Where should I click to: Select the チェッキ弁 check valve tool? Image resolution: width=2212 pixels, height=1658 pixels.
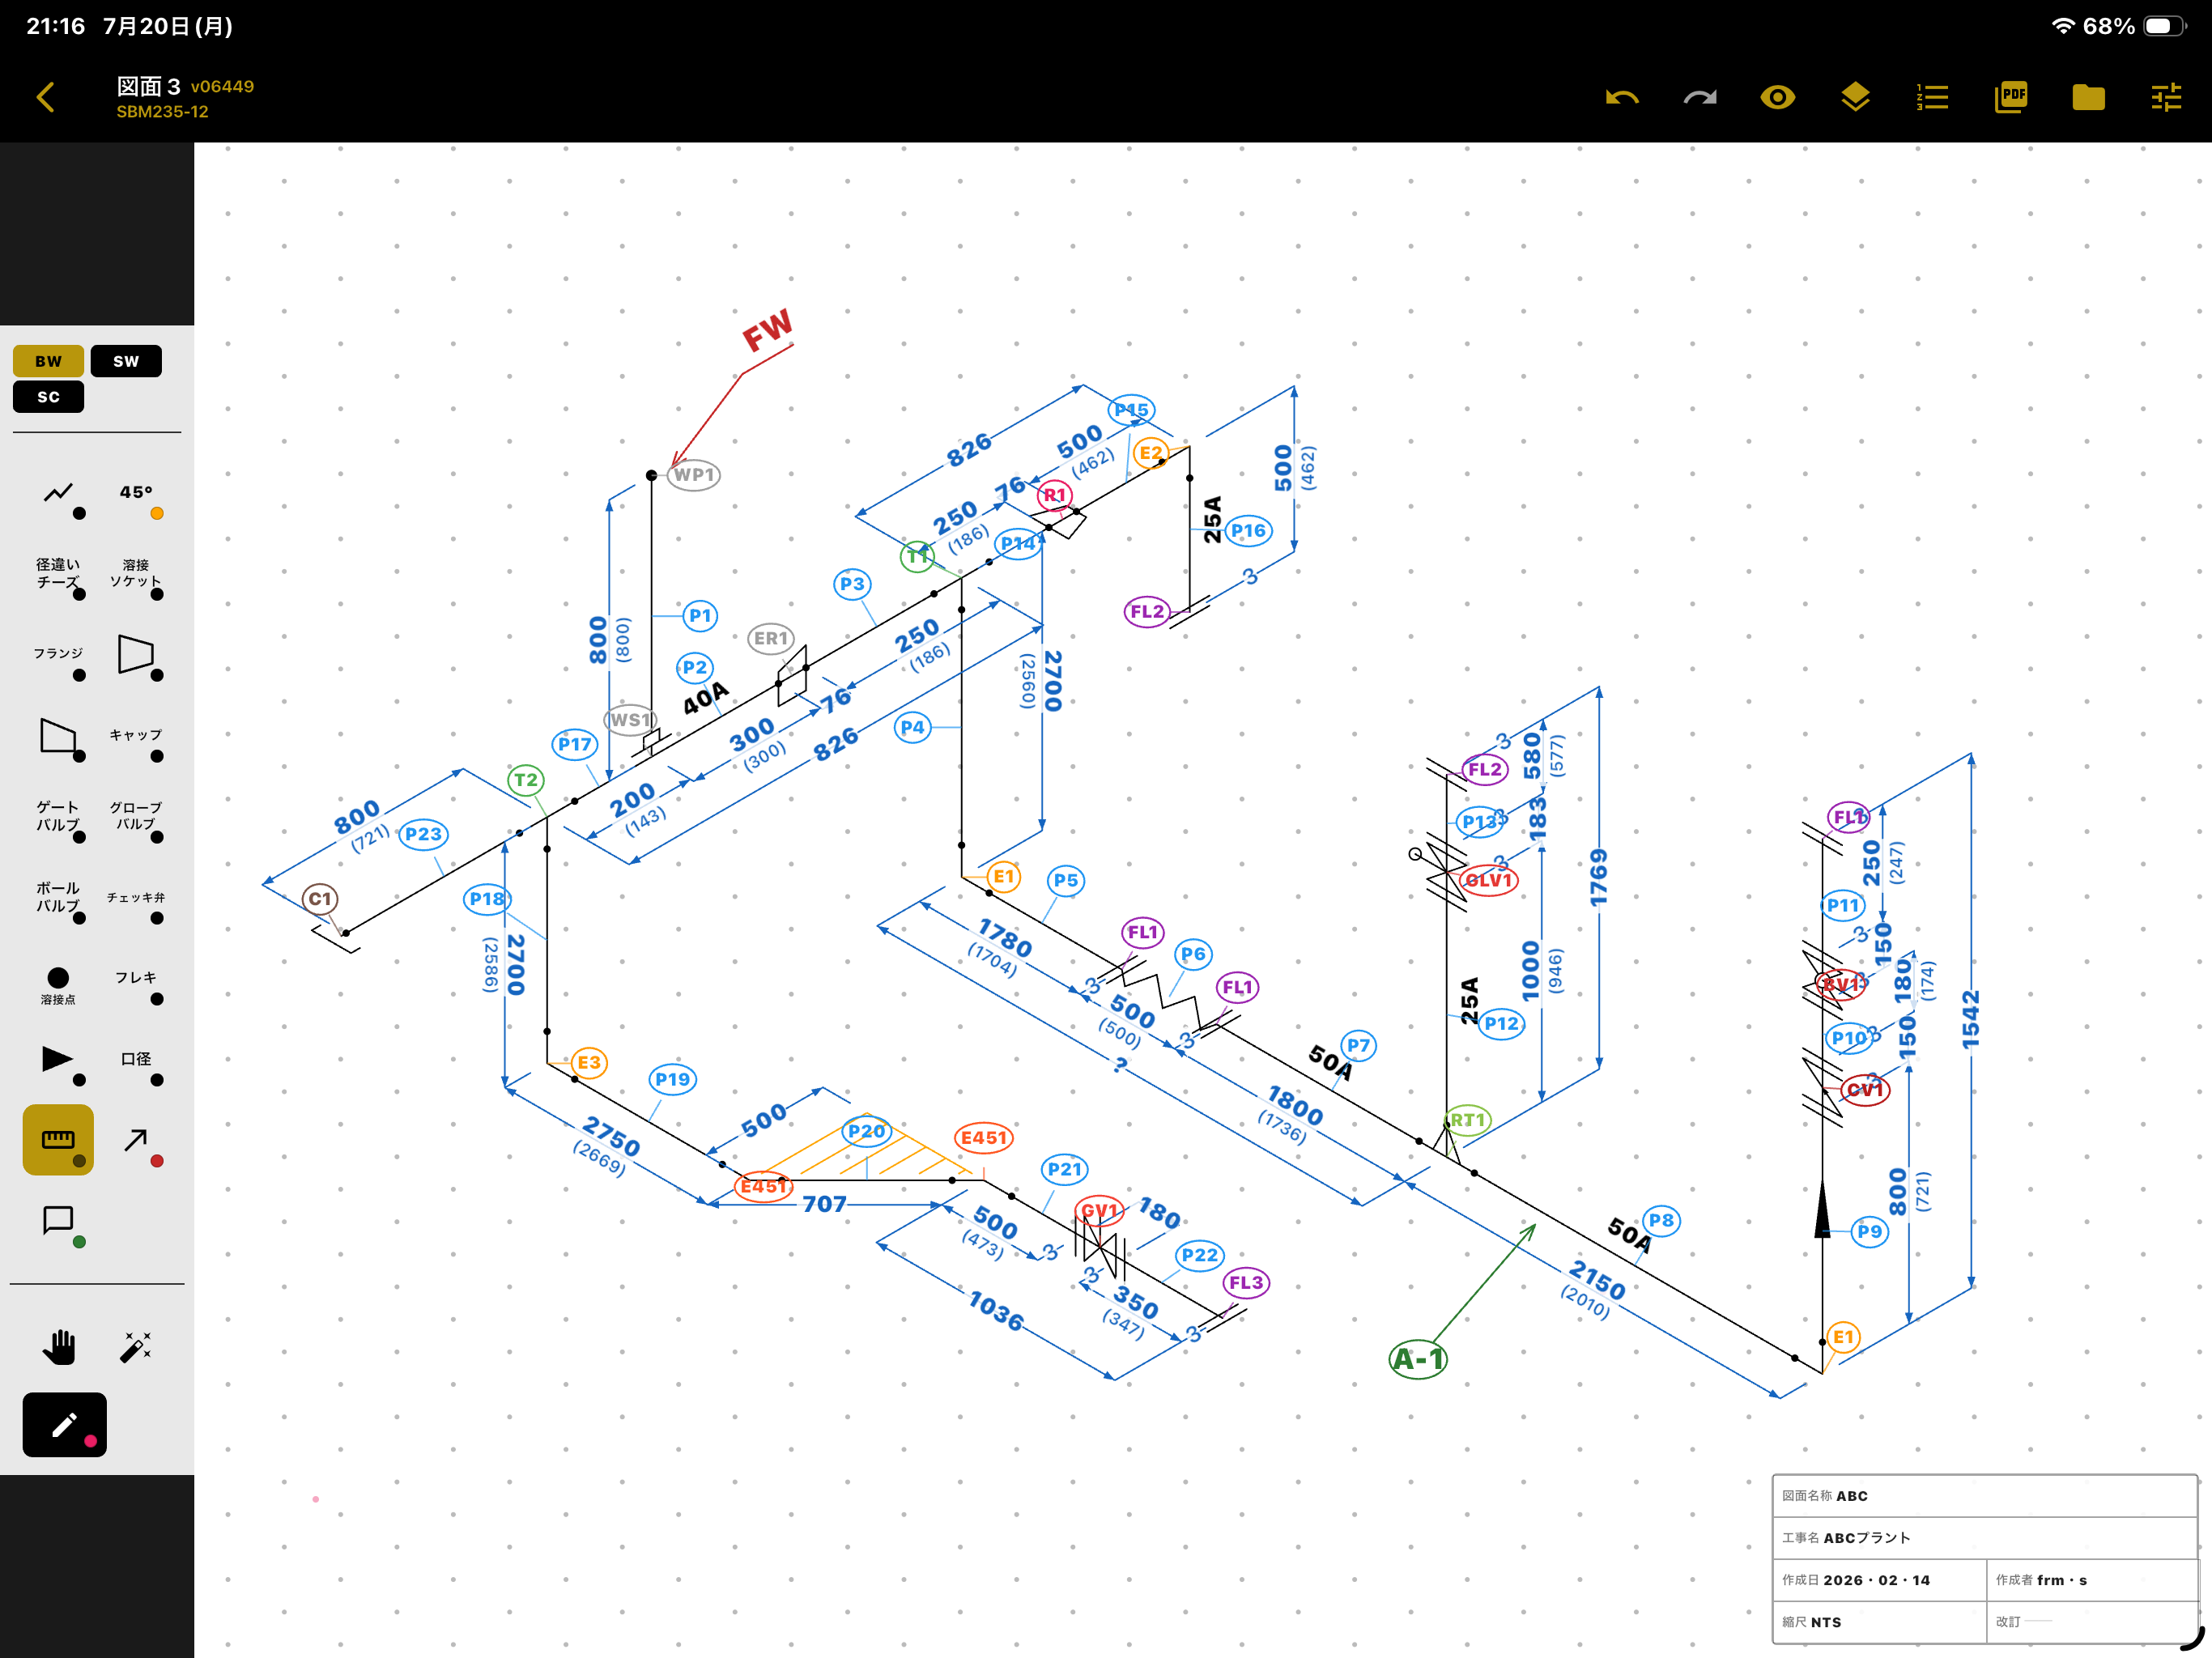(x=136, y=898)
